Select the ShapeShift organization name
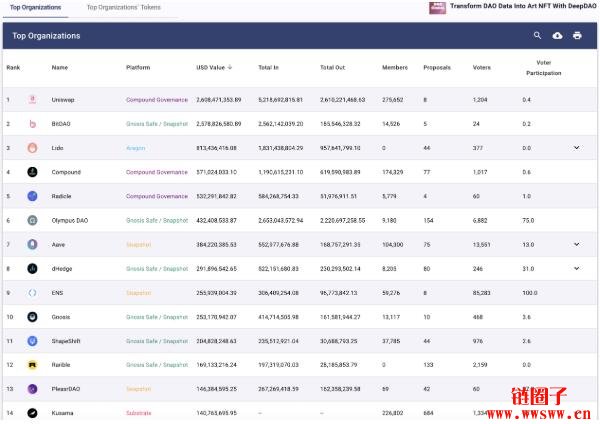This screenshot has width=600, height=424. coord(66,341)
